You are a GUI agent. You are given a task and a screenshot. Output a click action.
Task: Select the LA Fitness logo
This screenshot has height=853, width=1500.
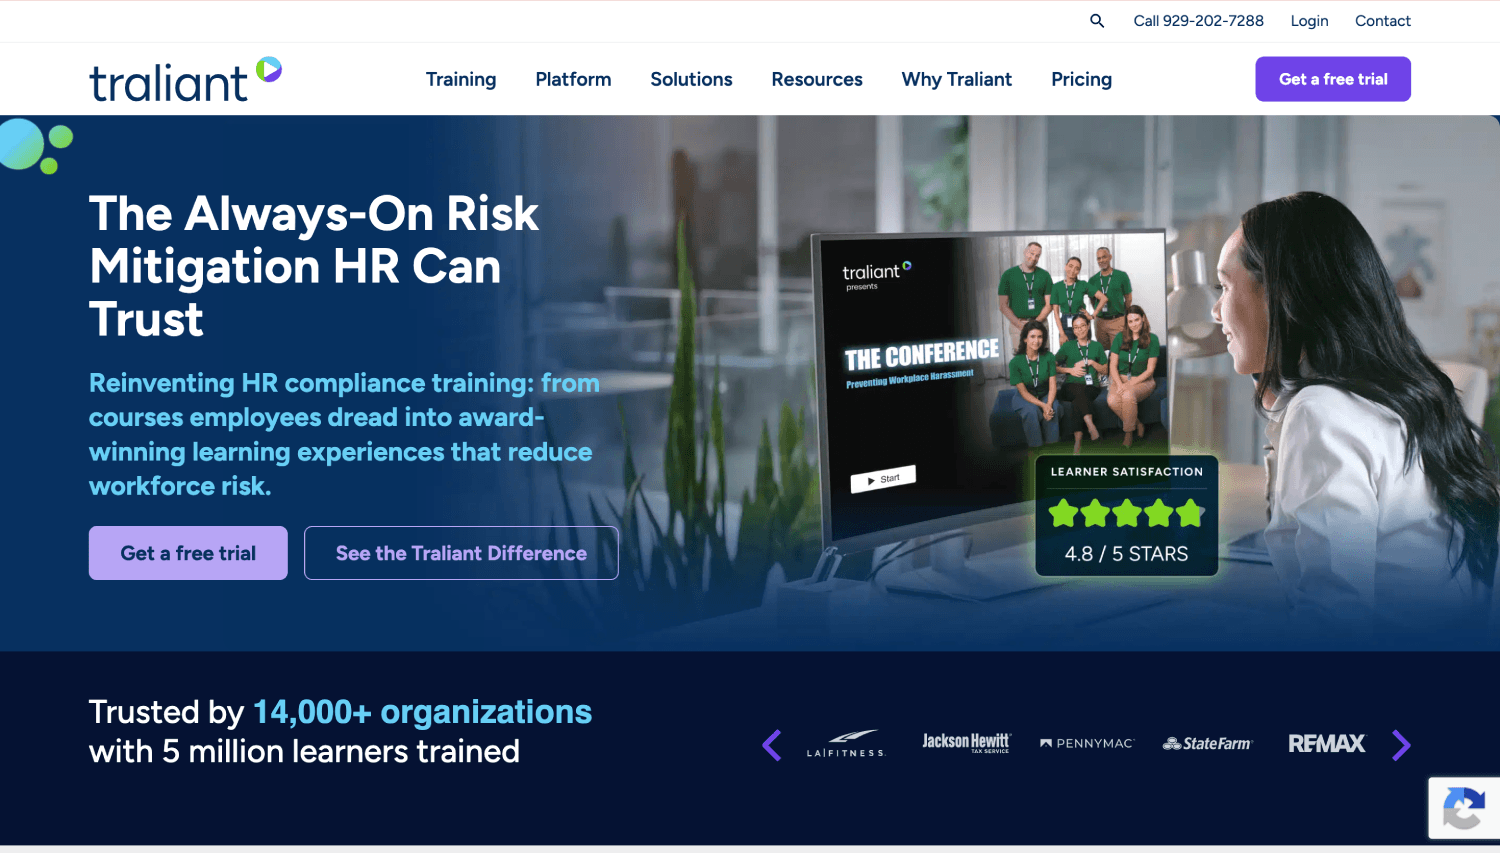pyautogui.click(x=846, y=744)
